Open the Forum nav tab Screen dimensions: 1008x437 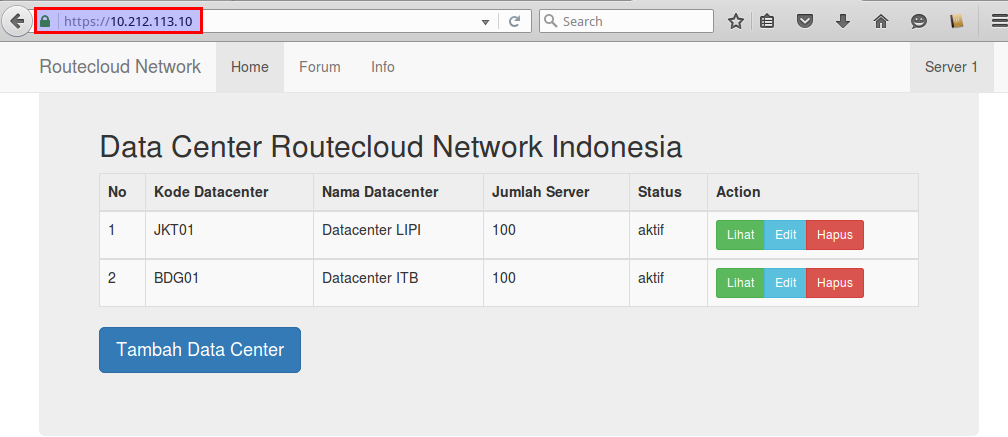(x=320, y=67)
